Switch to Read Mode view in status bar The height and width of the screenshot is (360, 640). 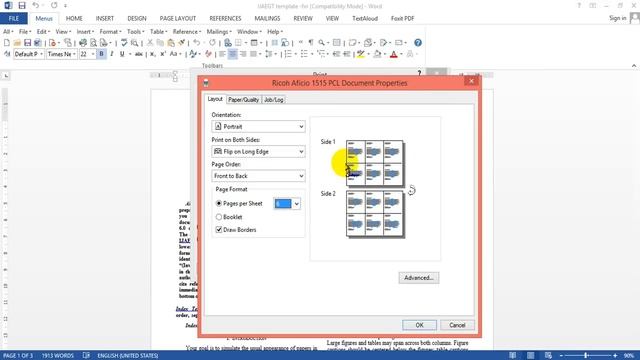(513, 356)
